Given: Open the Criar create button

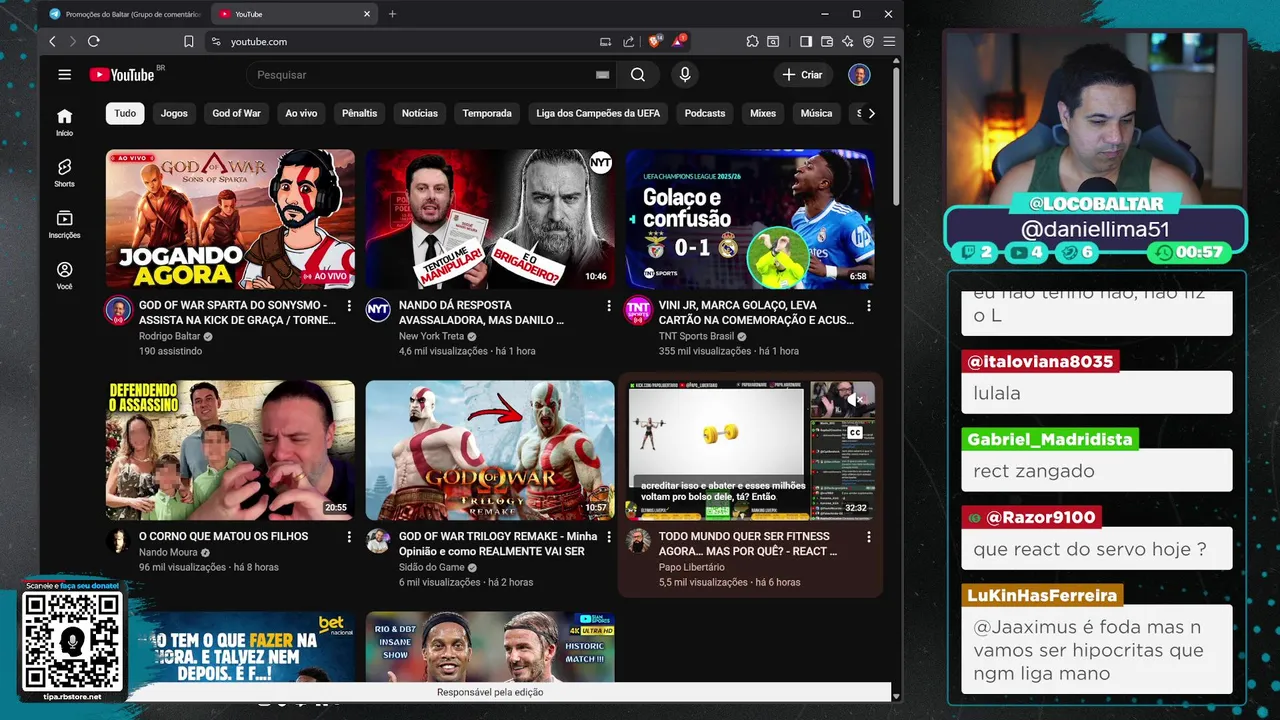Looking at the screenshot, I should pos(802,75).
